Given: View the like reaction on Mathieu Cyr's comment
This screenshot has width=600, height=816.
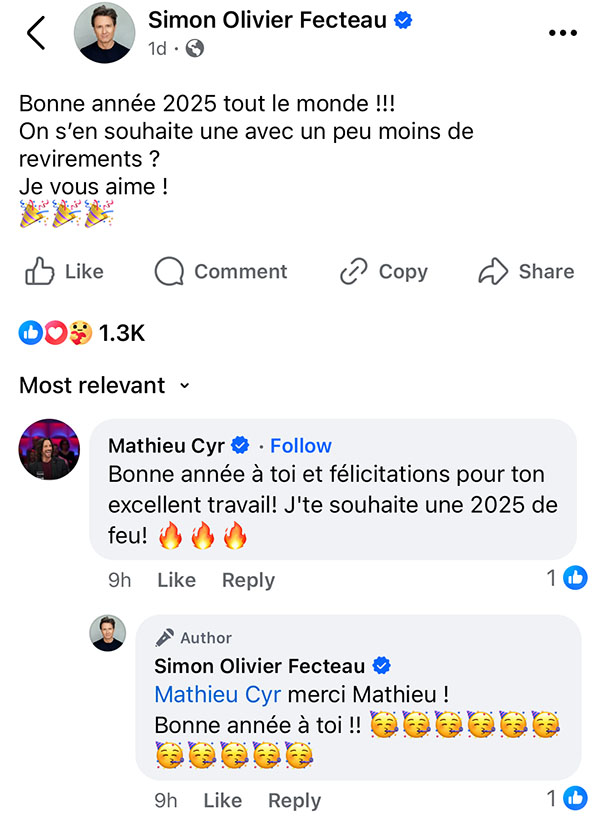Looking at the screenshot, I should pyautogui.click(x=567, y=578).
